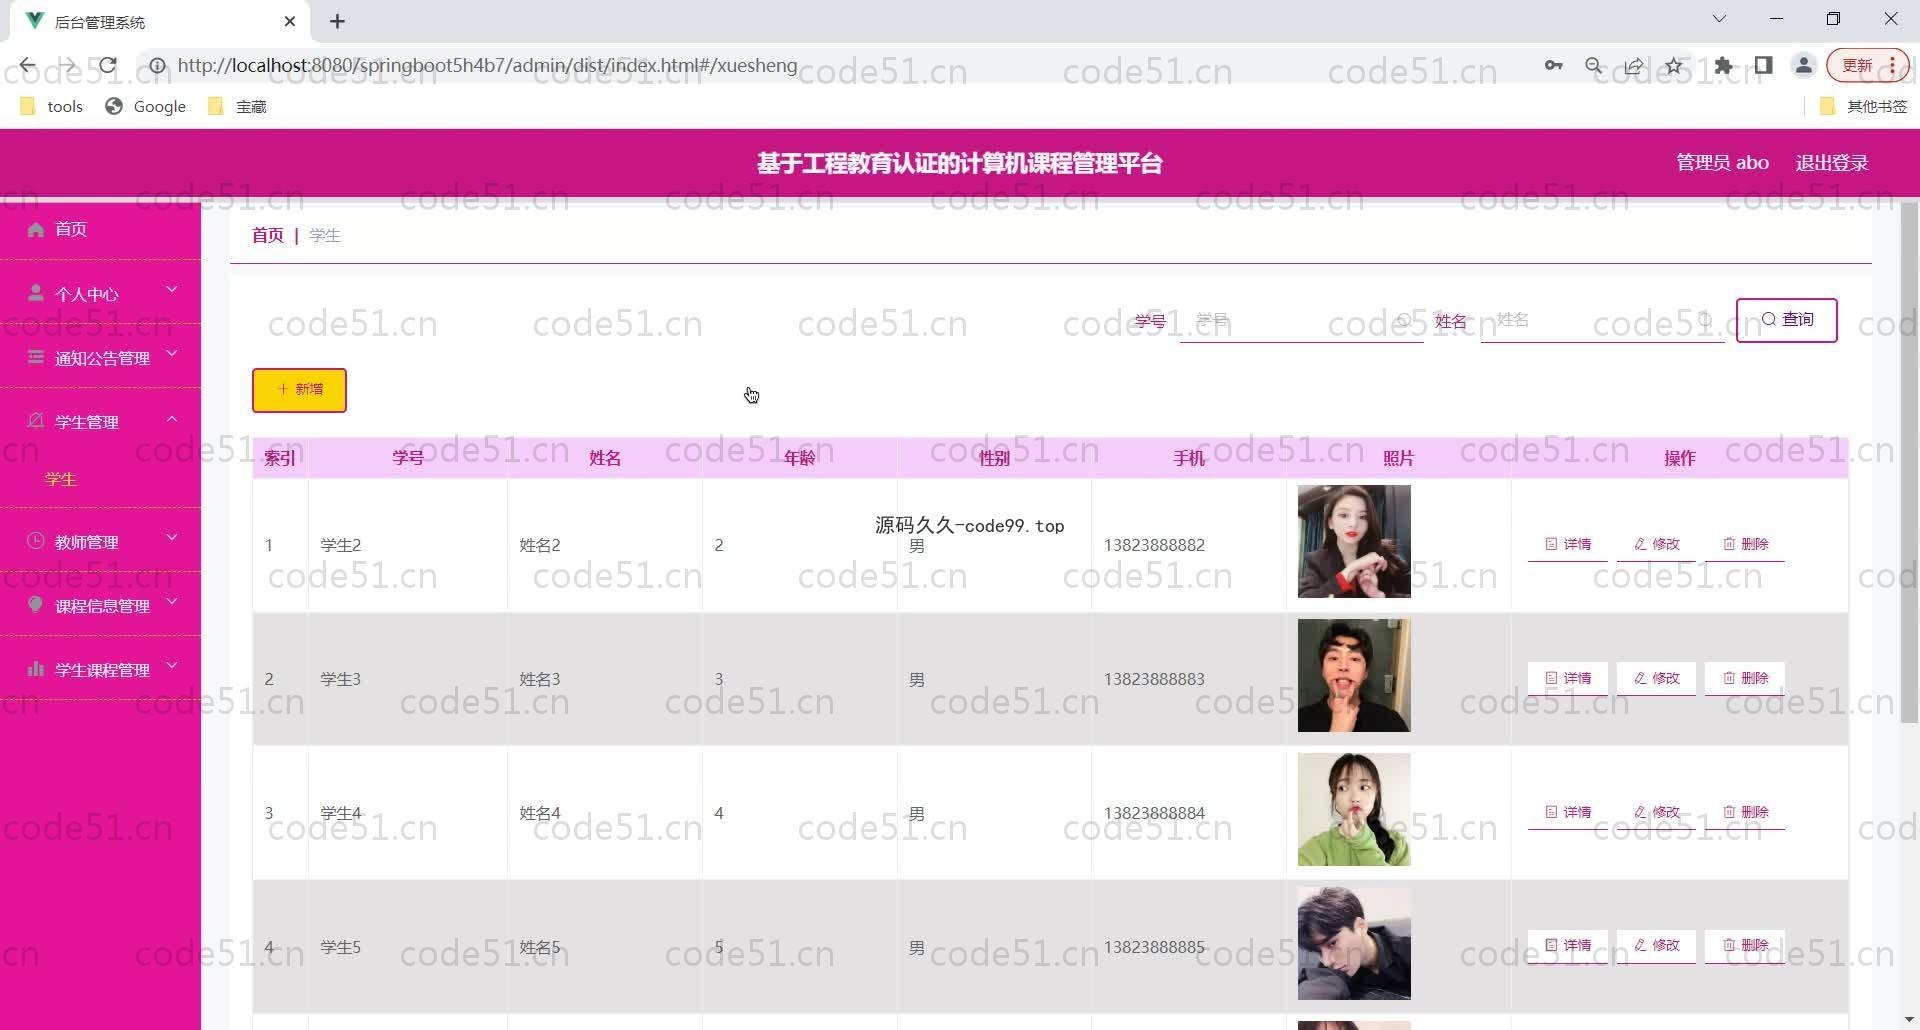
Task: Go to 首页 in the sidebar
Action: point(100,229)
